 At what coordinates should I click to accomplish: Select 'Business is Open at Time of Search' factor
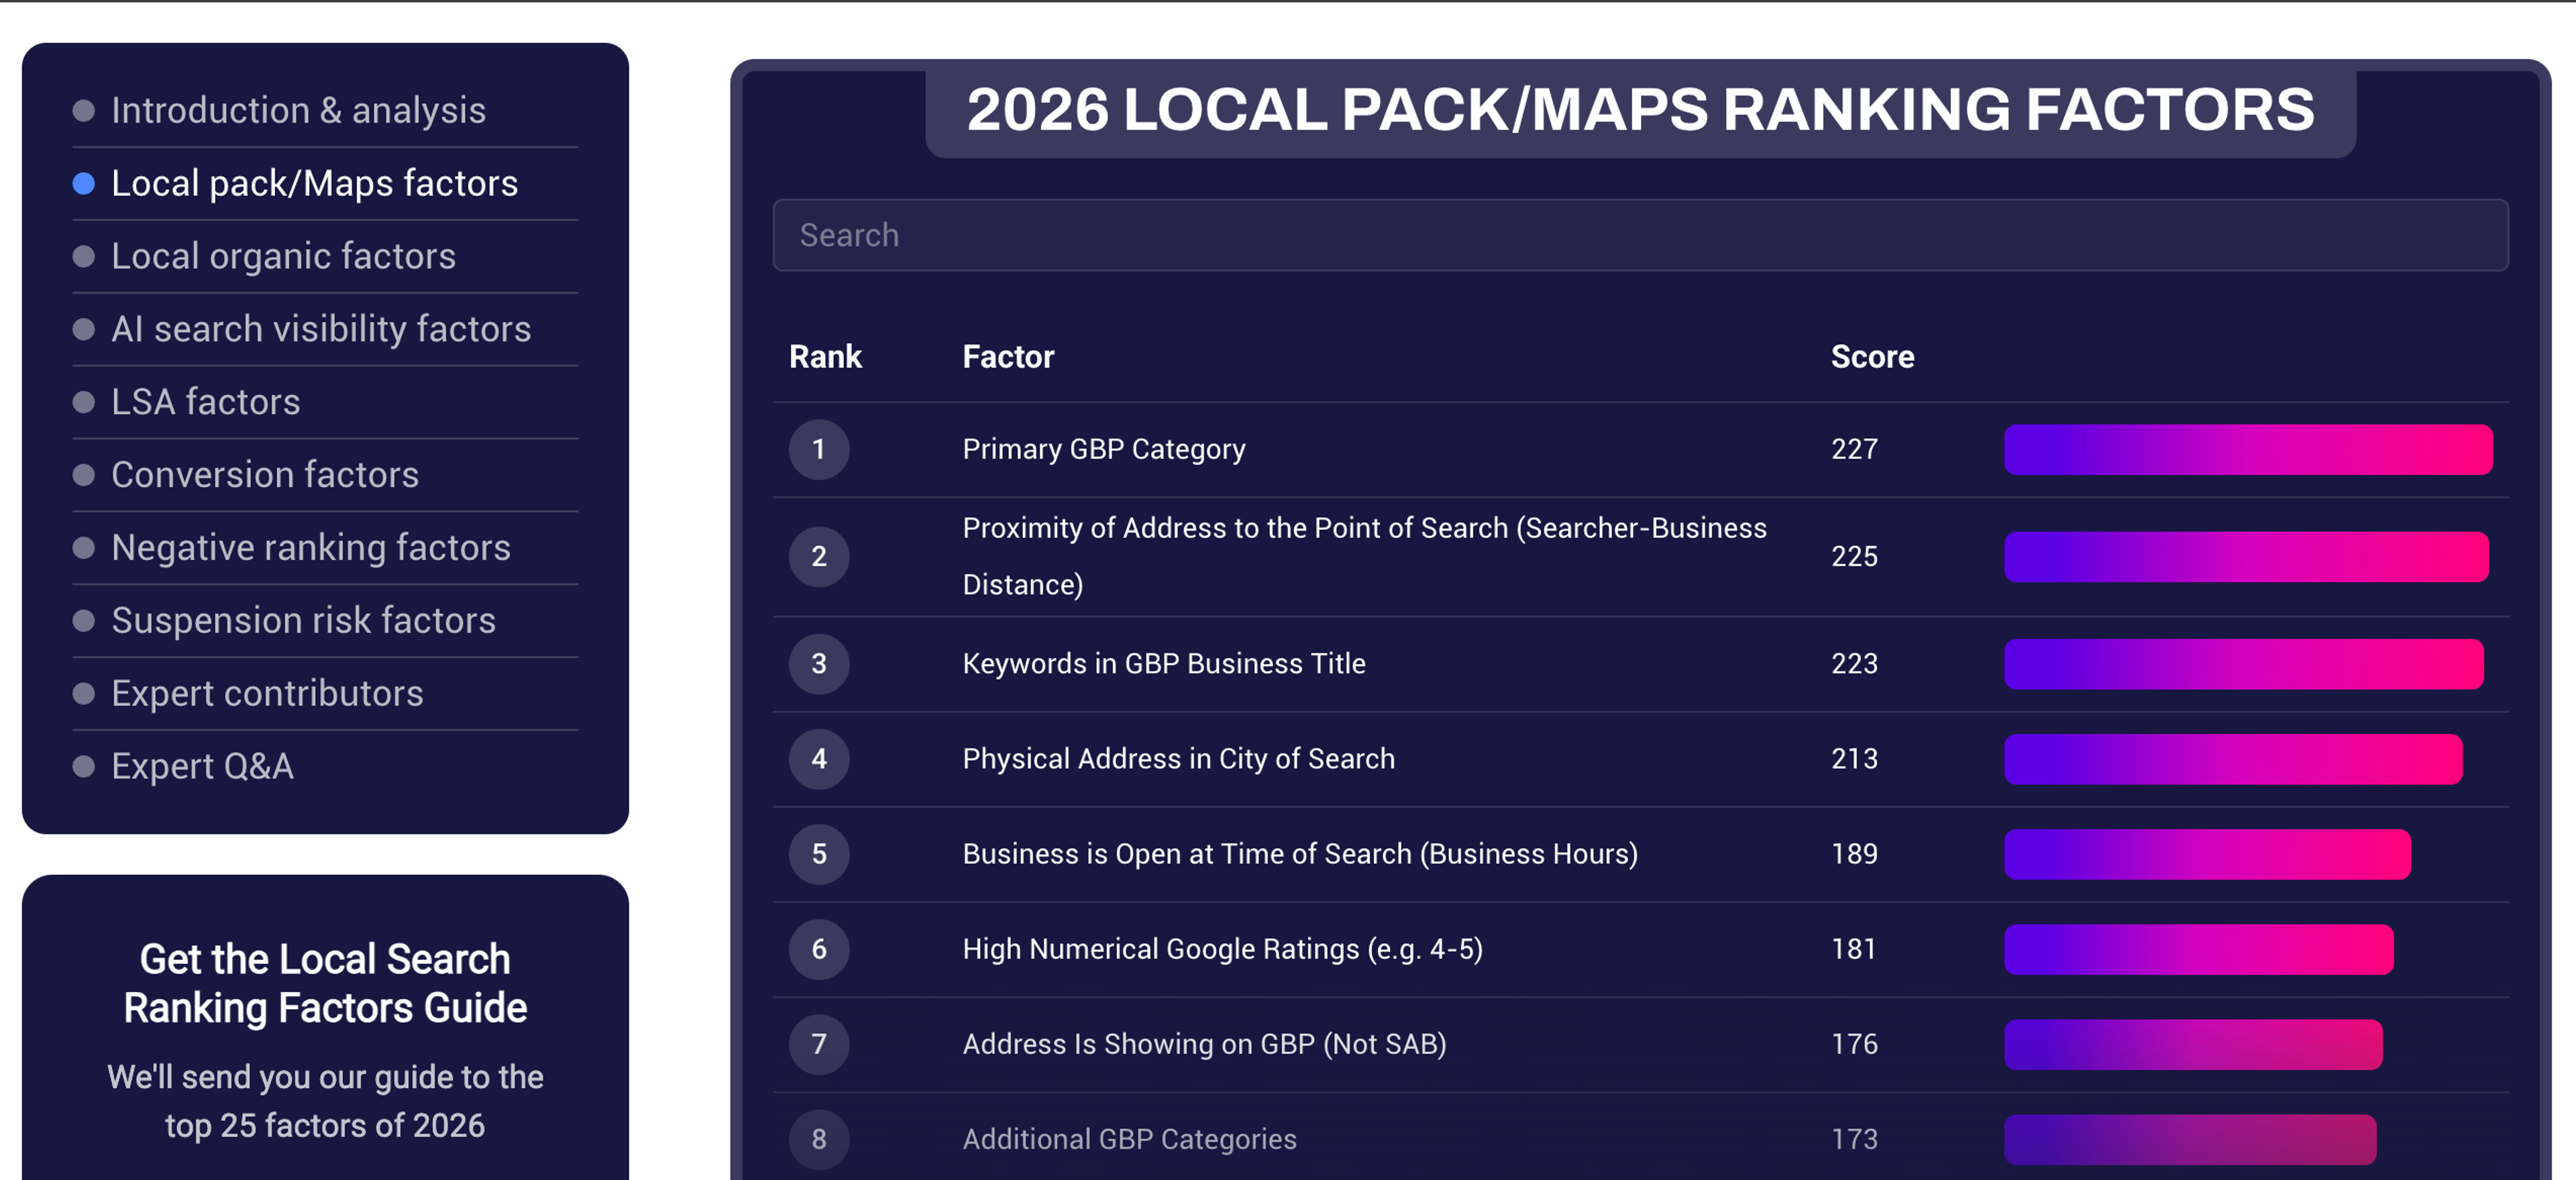[x=1300, y=854]
